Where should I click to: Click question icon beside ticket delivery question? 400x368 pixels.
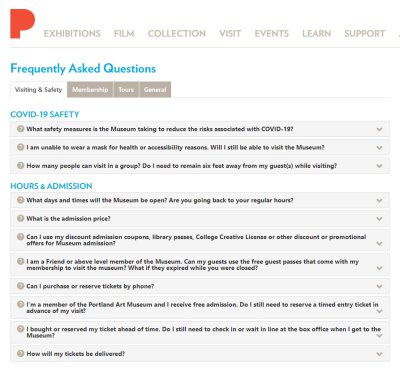[x=20, y=353]
